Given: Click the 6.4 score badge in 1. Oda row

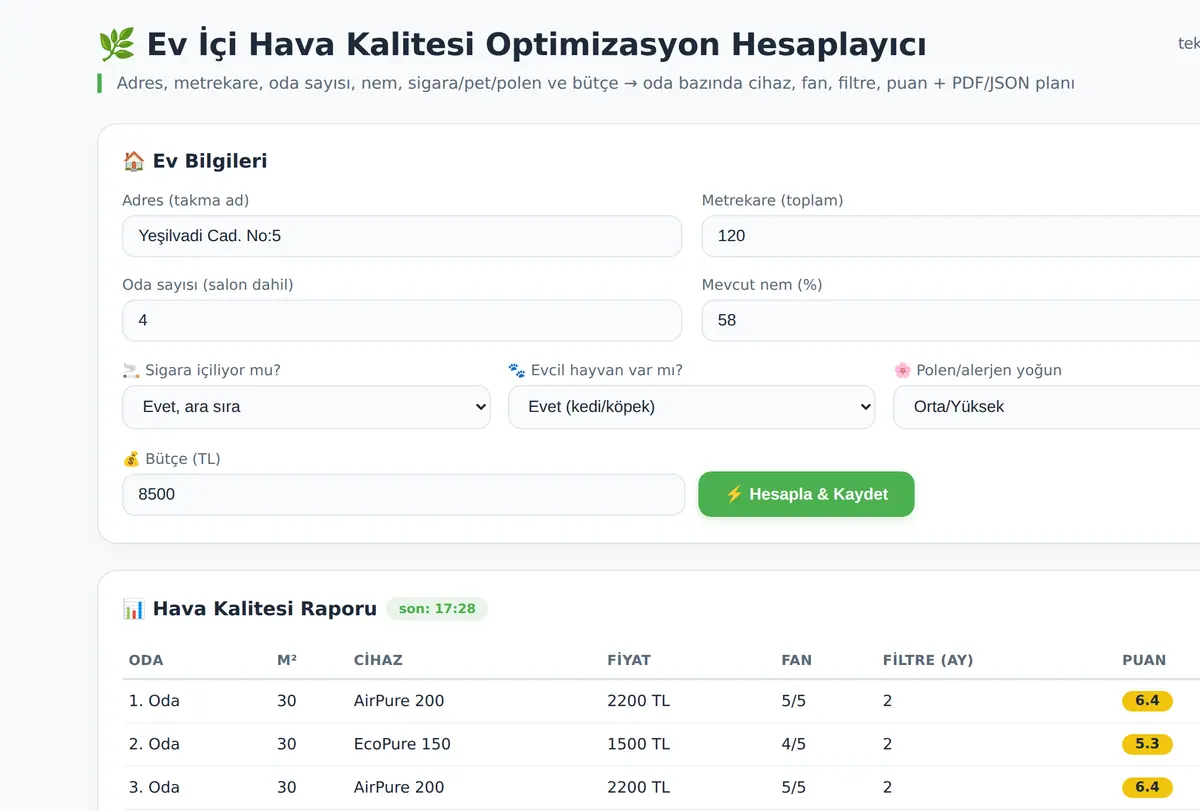Looking at the screenshot, I should 1147,701.
